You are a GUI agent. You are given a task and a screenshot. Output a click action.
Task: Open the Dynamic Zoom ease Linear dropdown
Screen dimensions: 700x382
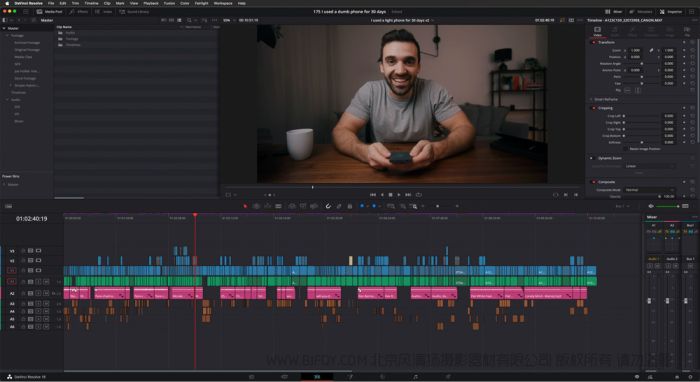[x=649, y=166]
